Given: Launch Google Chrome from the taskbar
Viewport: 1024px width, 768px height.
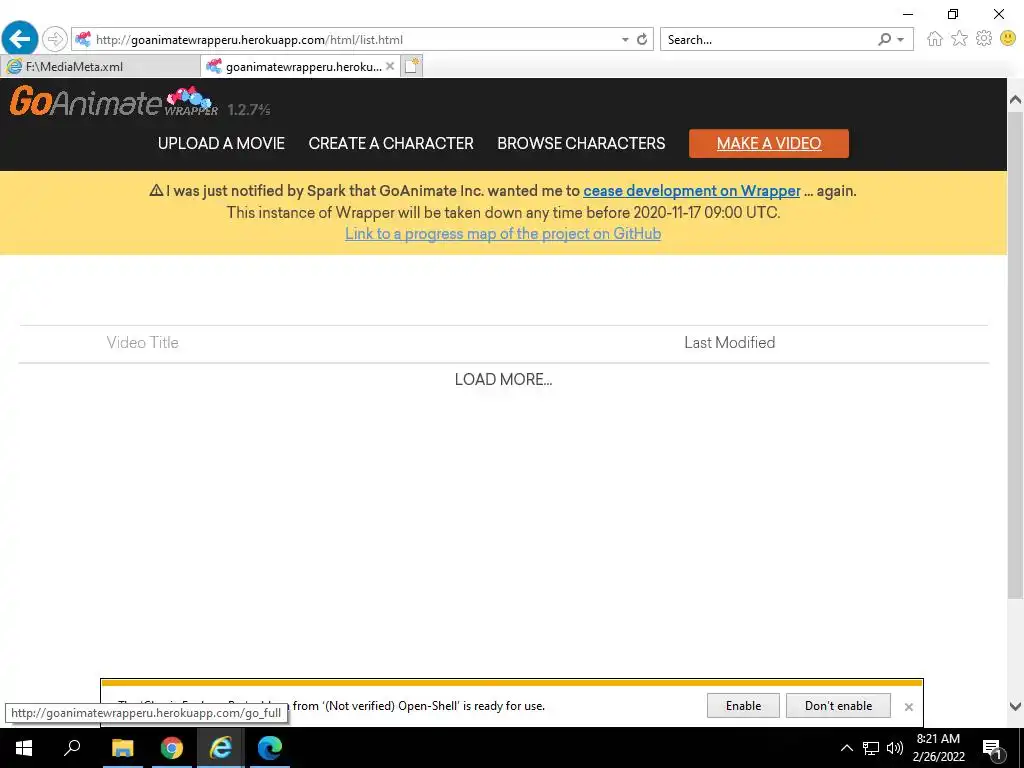Looking at the screenshot, I should (x=172, y=748).
